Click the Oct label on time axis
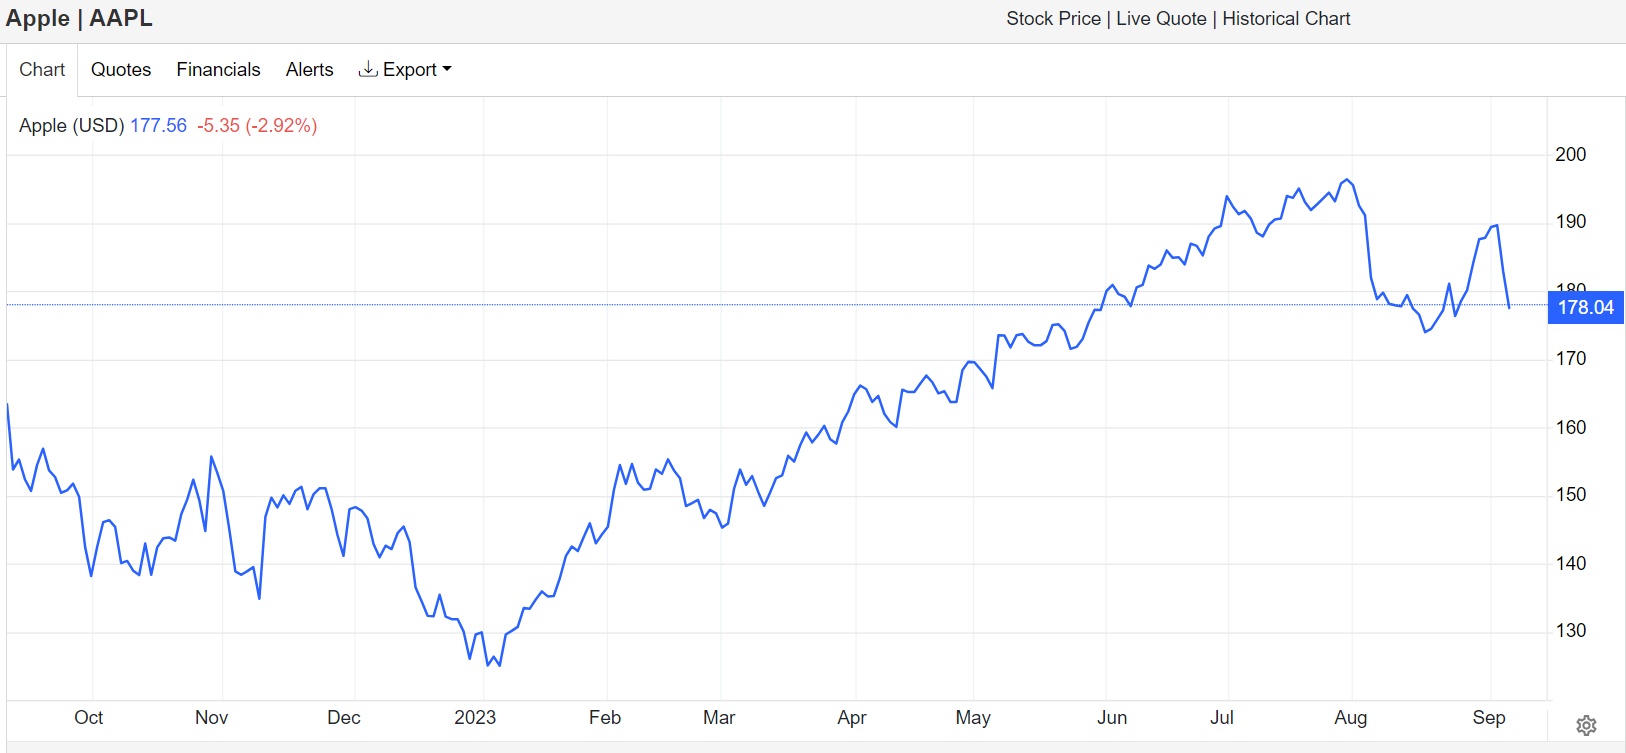This screenshot has height=753, width=1626. (x=89, y=718)
